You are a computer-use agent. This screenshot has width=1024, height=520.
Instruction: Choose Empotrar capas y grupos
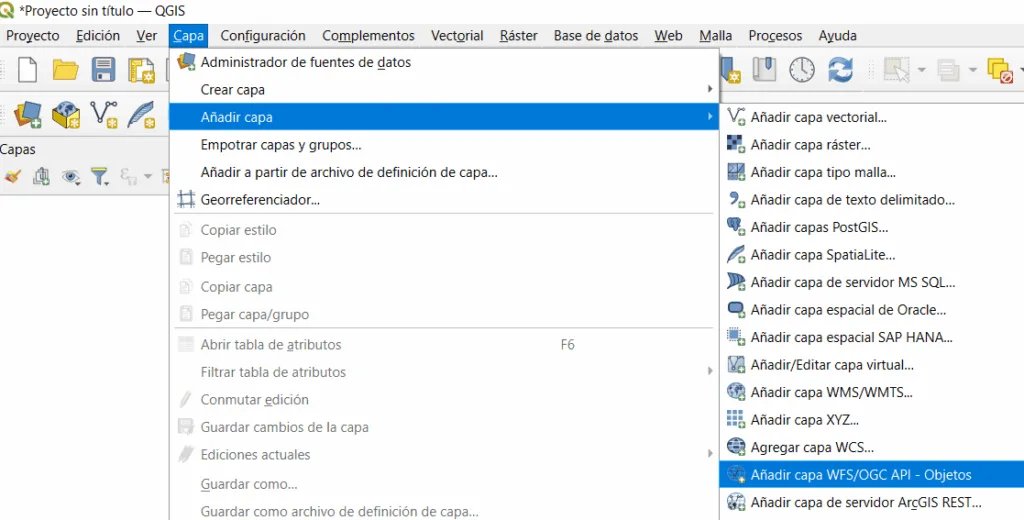coord(444,144)
